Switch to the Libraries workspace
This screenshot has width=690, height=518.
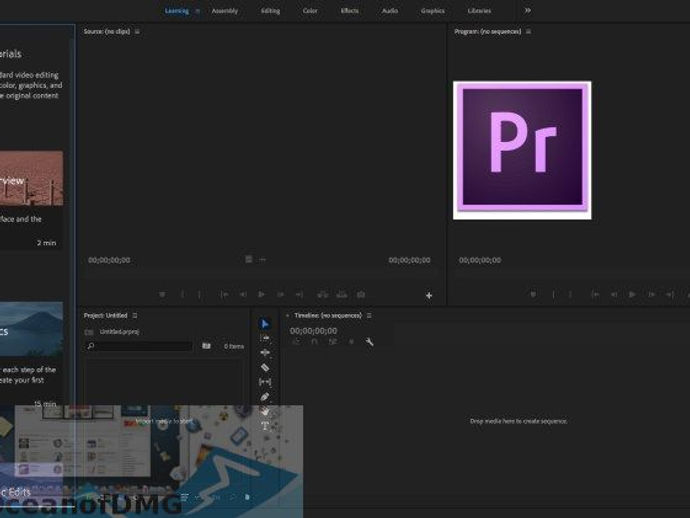[x=479, y=11]
